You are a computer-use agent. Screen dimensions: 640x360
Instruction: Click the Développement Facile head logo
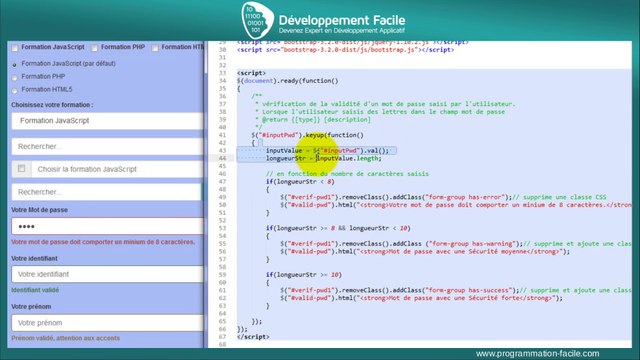(x=257, y=20)
